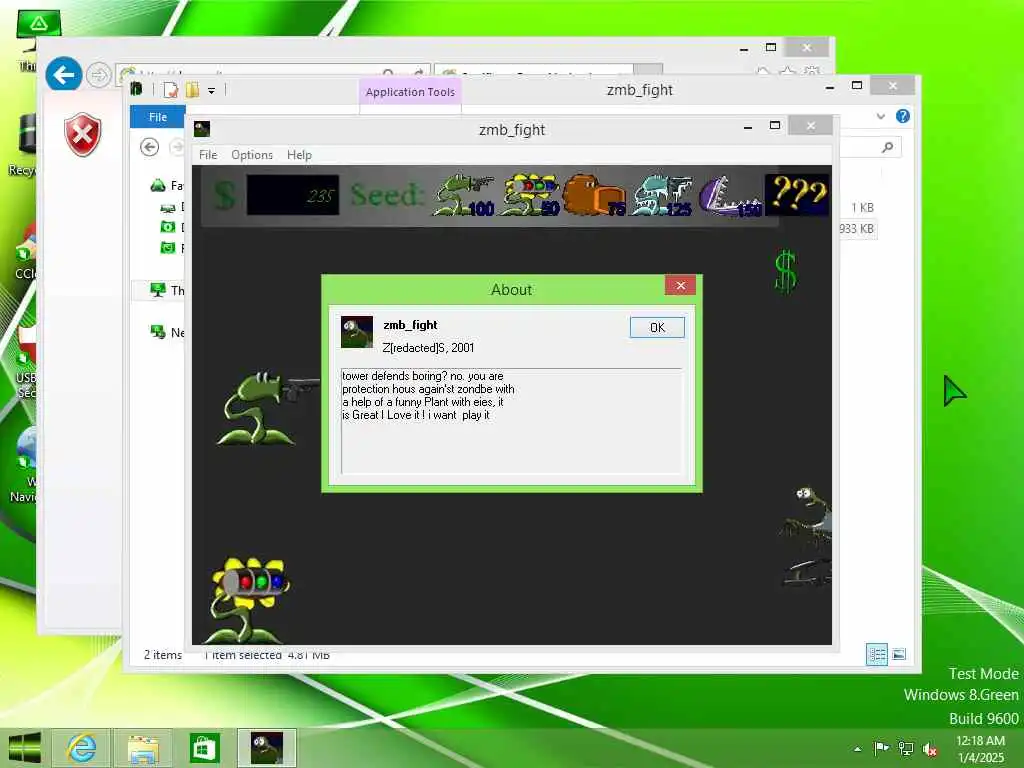Go back in the Internet Explorer window

pos(64,74)
